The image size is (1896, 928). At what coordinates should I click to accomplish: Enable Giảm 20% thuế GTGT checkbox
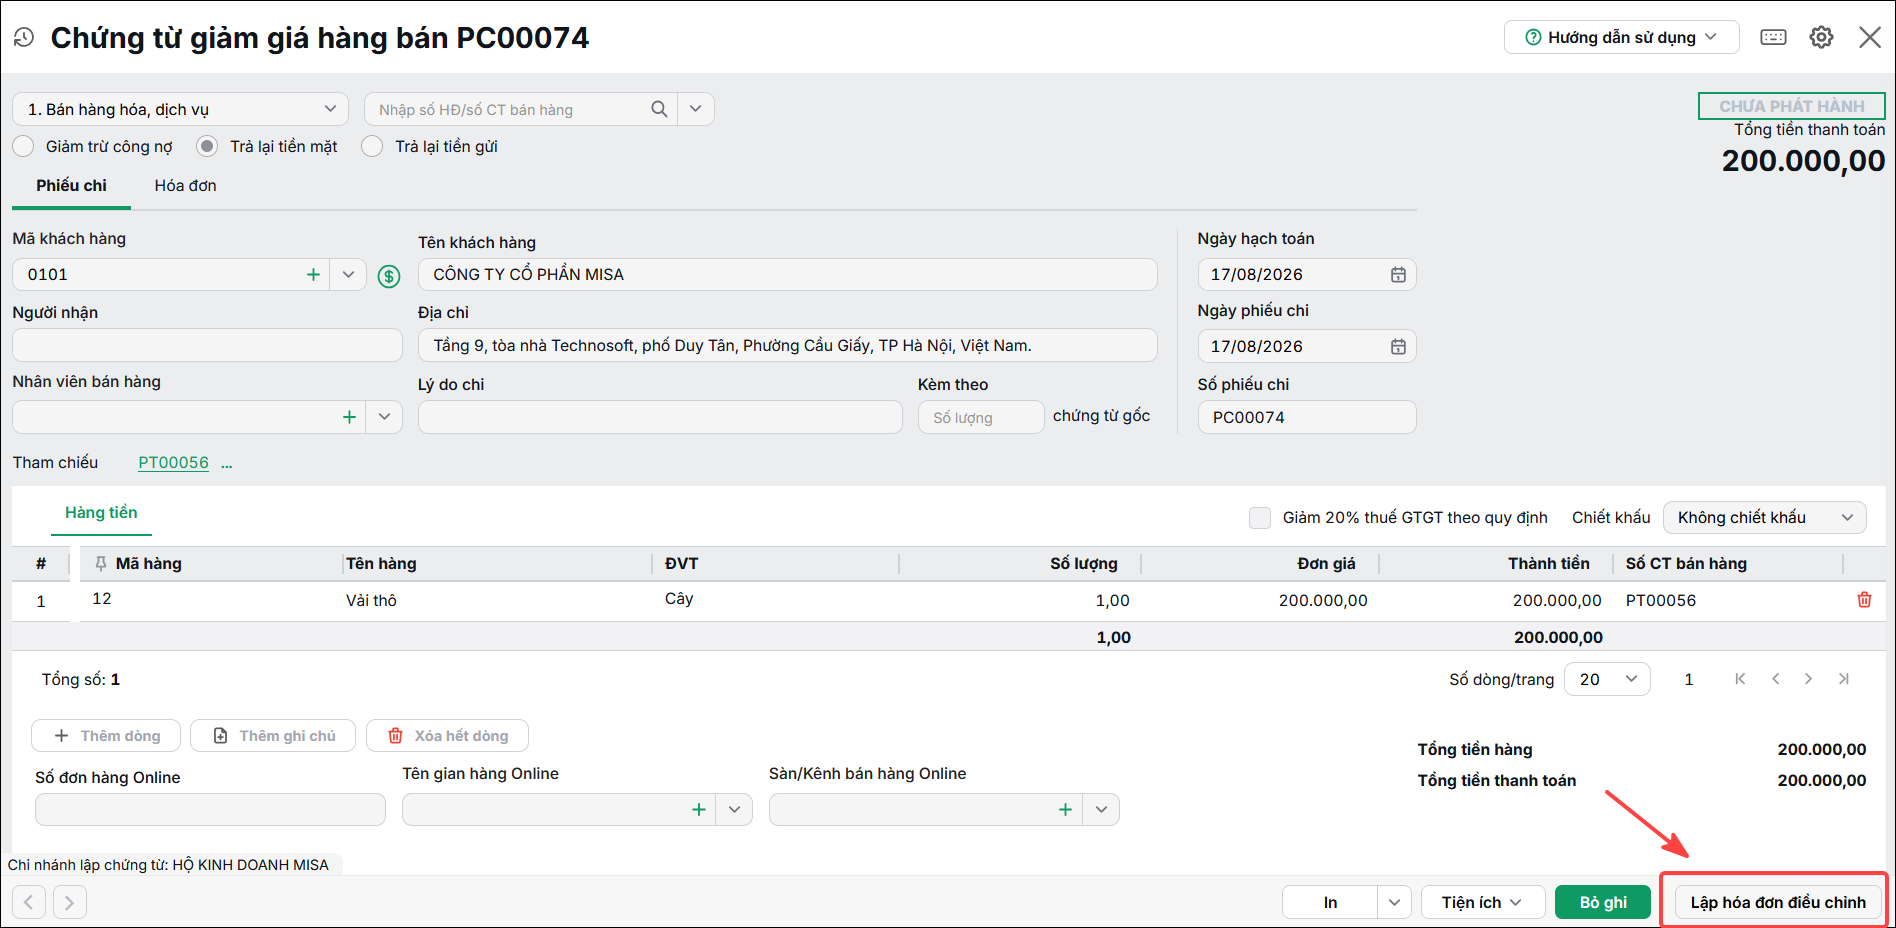(x=1260, y=517)
